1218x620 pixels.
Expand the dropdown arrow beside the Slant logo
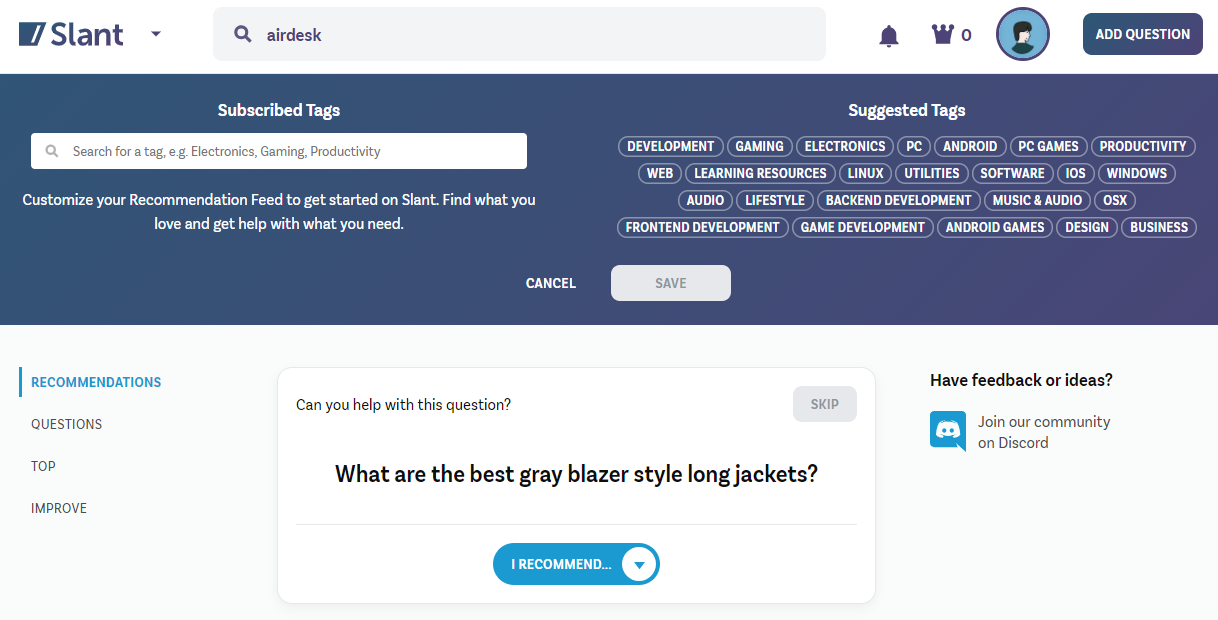[x=156, y=34]
